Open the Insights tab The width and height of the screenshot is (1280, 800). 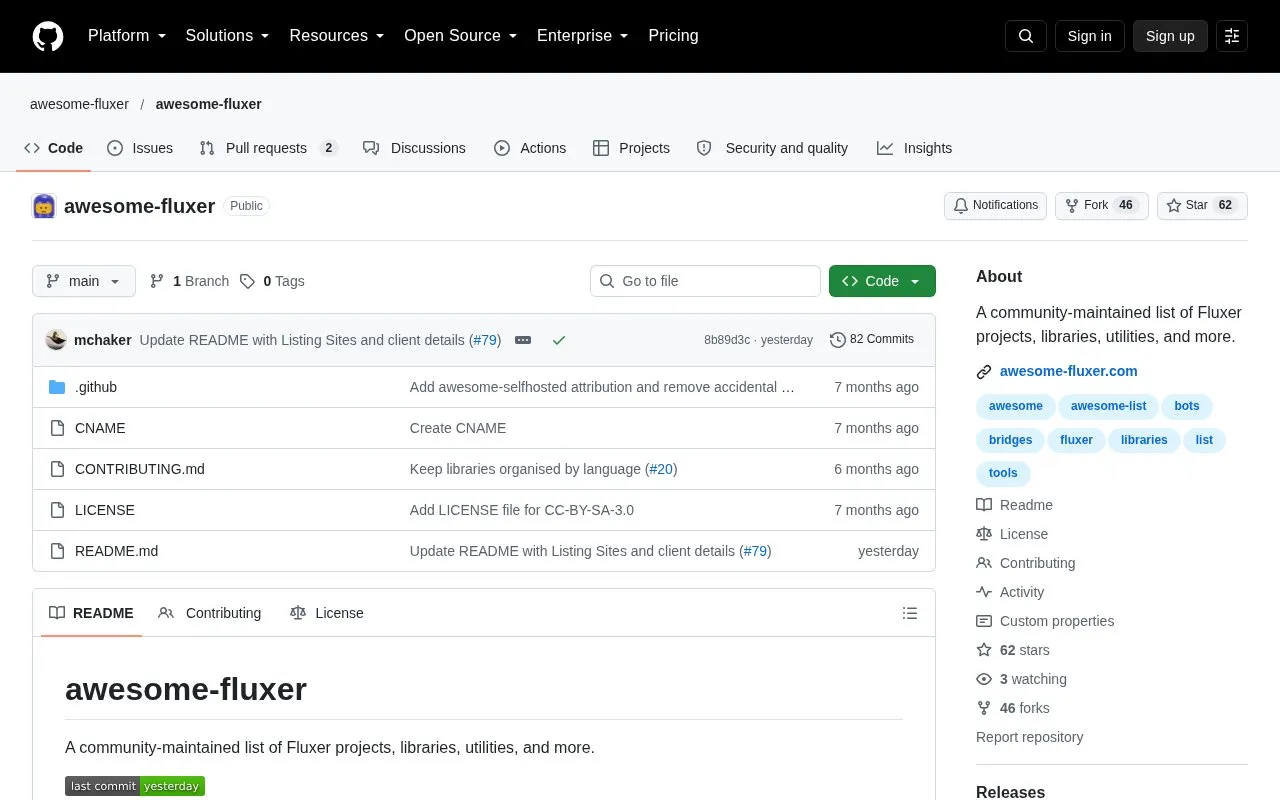tap(914, 148)
